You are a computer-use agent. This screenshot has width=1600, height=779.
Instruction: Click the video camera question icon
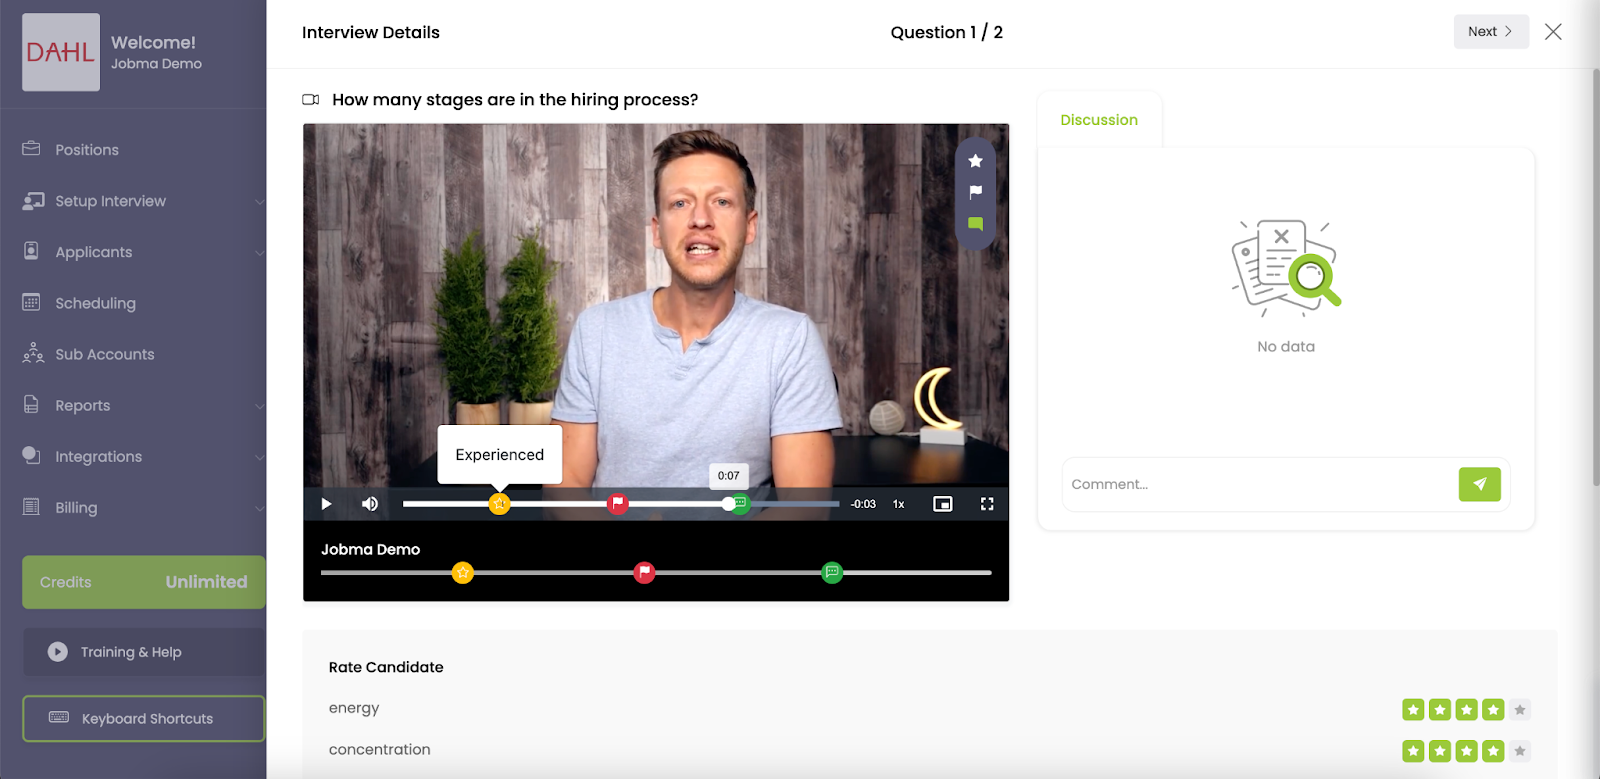[311, 100]
